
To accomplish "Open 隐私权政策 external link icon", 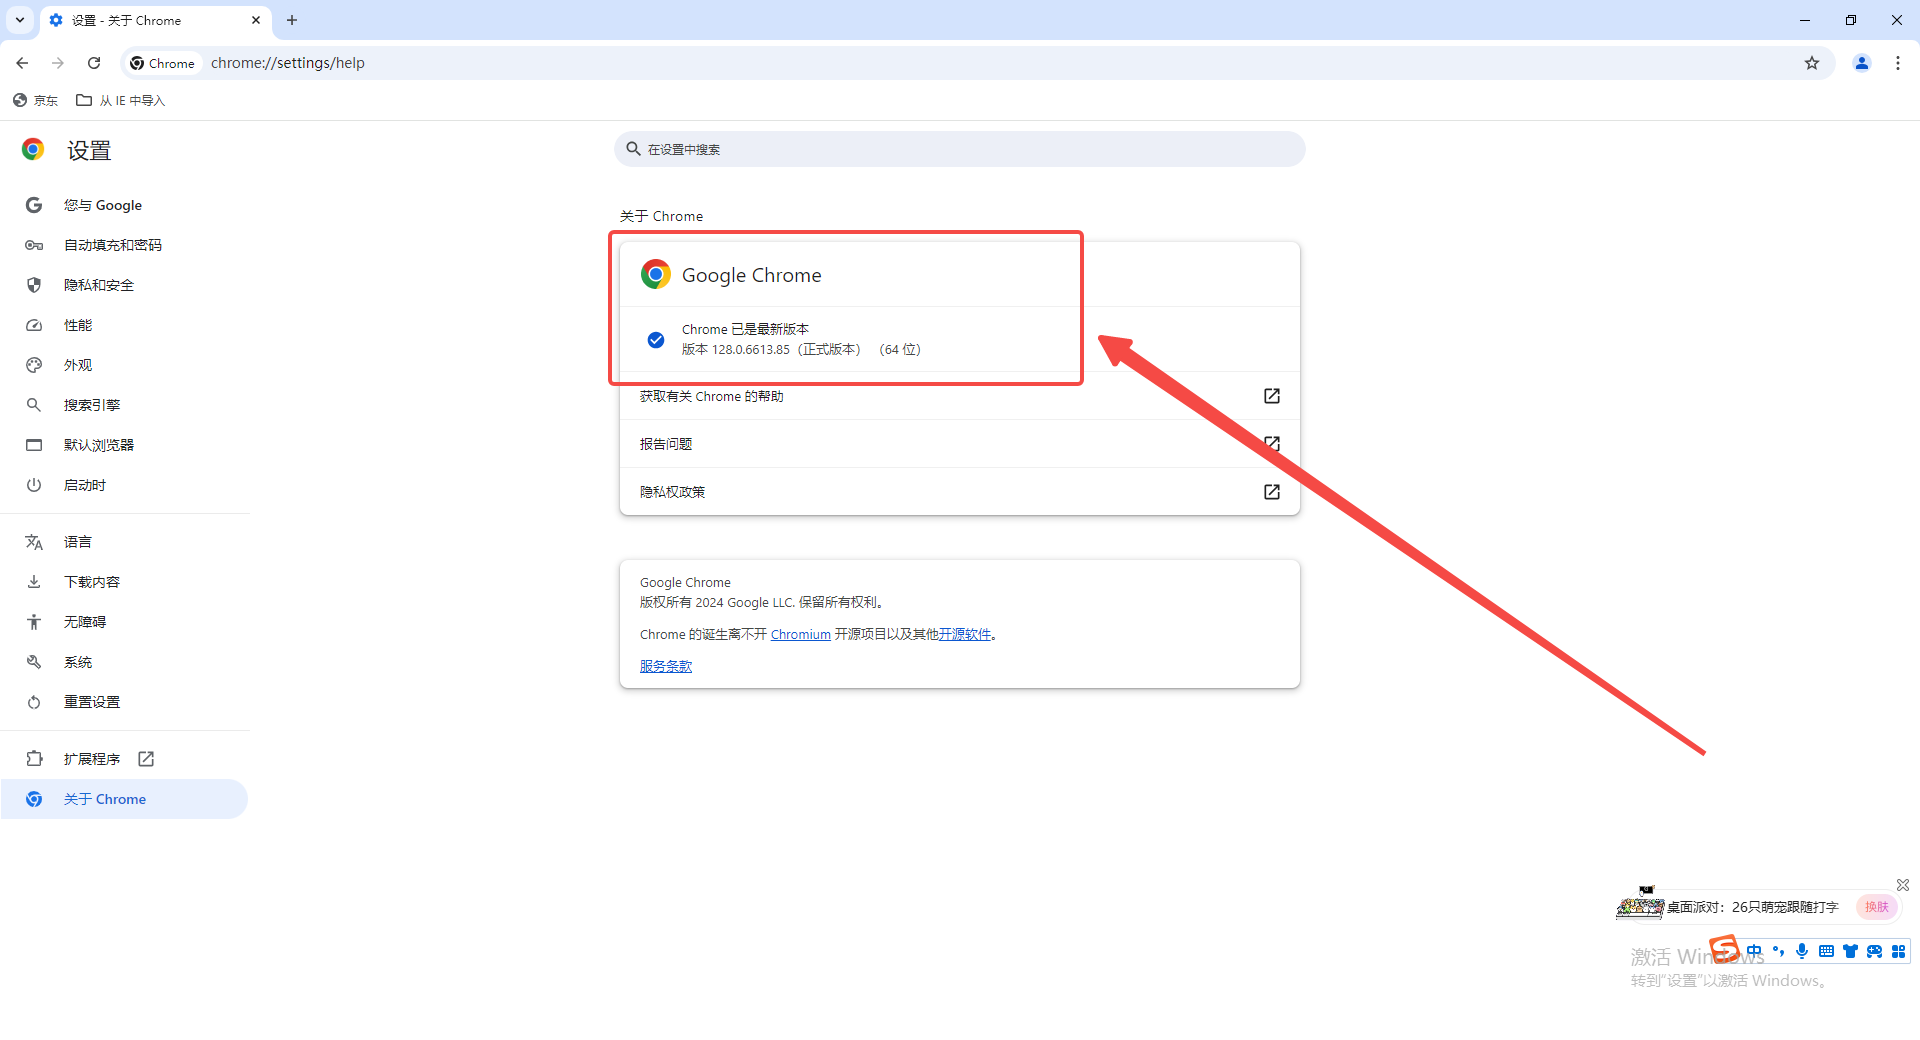I will click(1271, 492).
